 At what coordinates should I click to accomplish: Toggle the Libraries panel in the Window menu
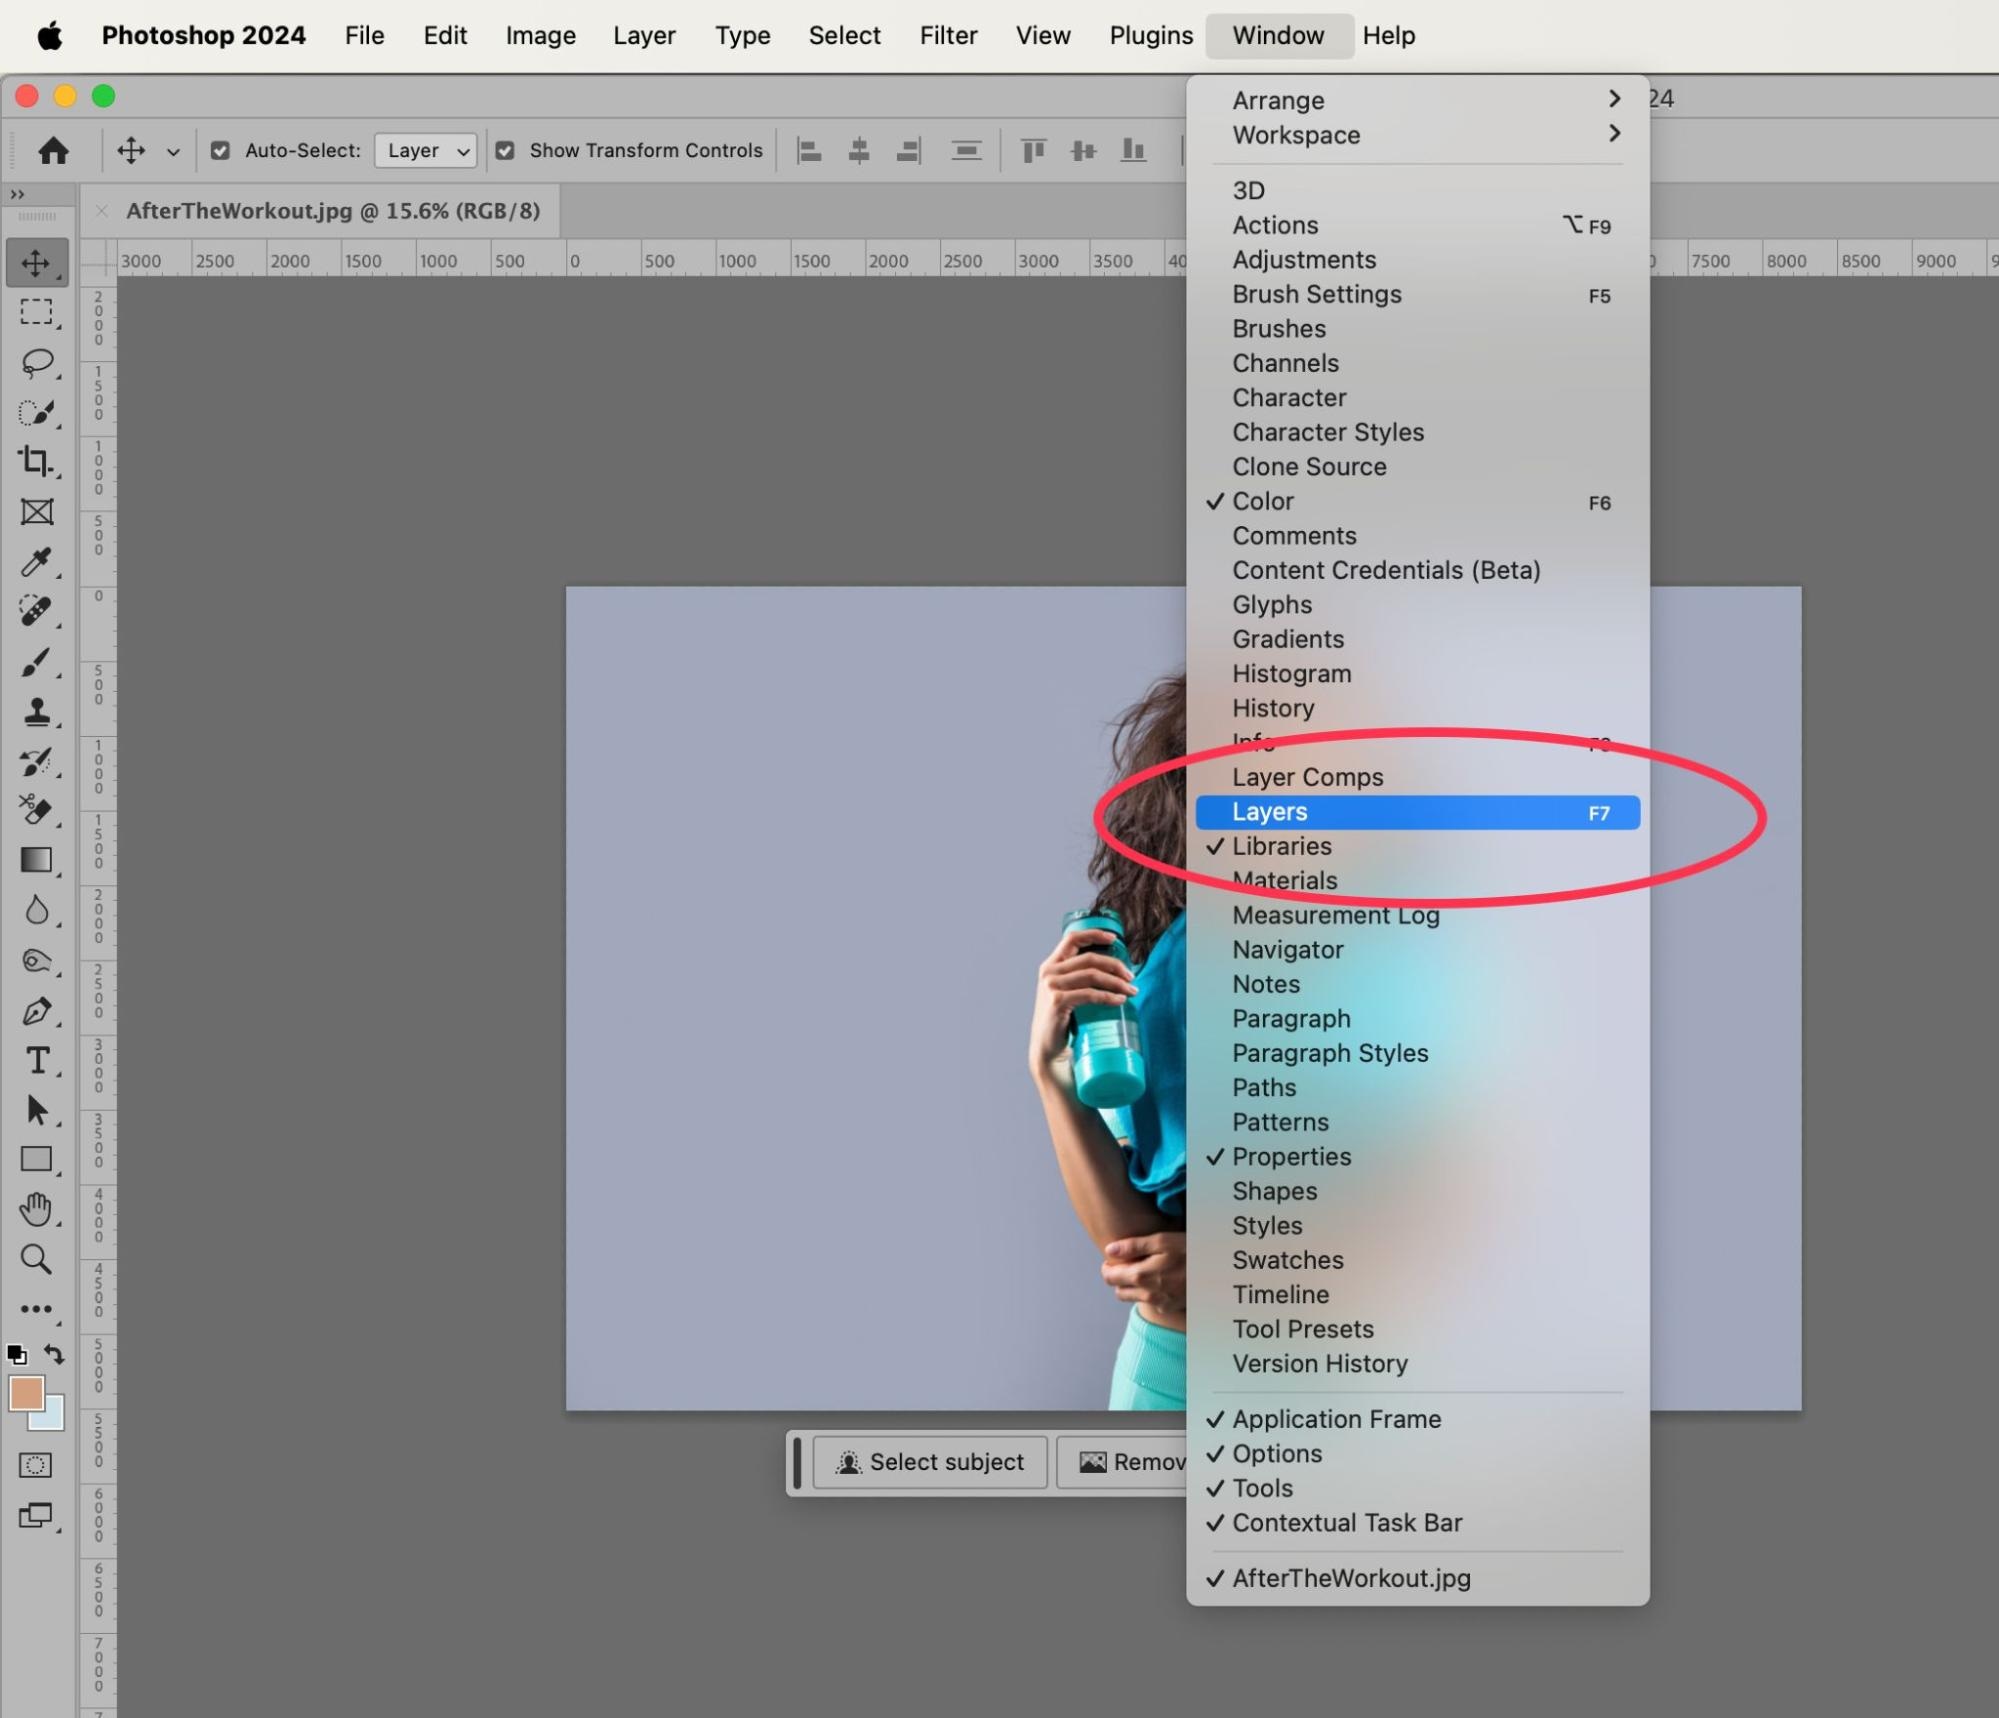click(1281, 846)
